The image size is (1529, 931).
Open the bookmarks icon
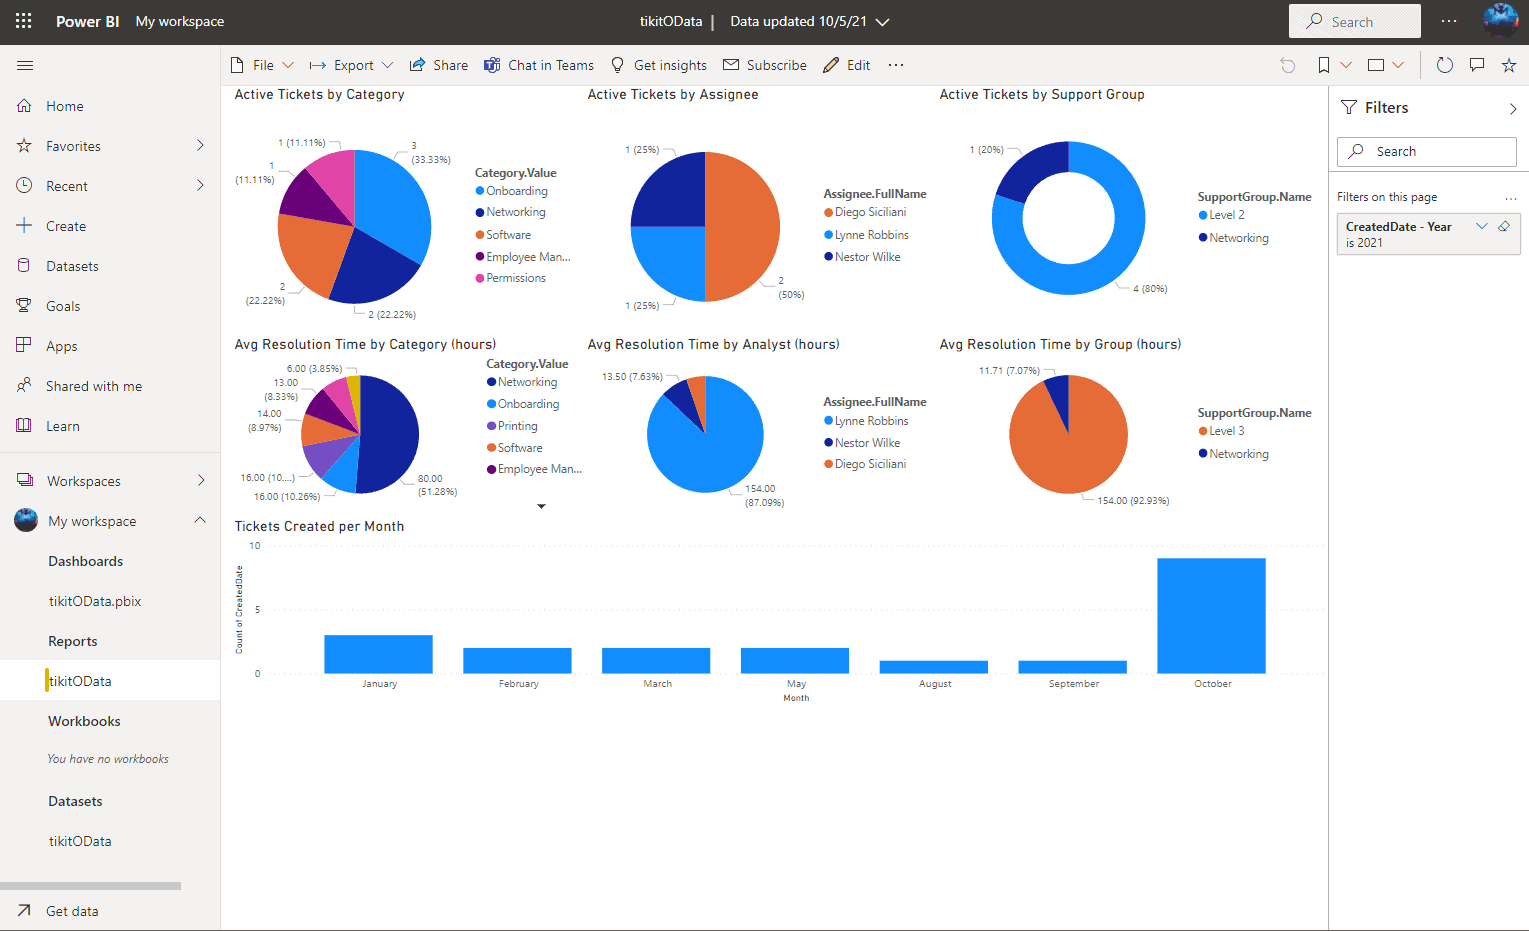pos(1324,65)
